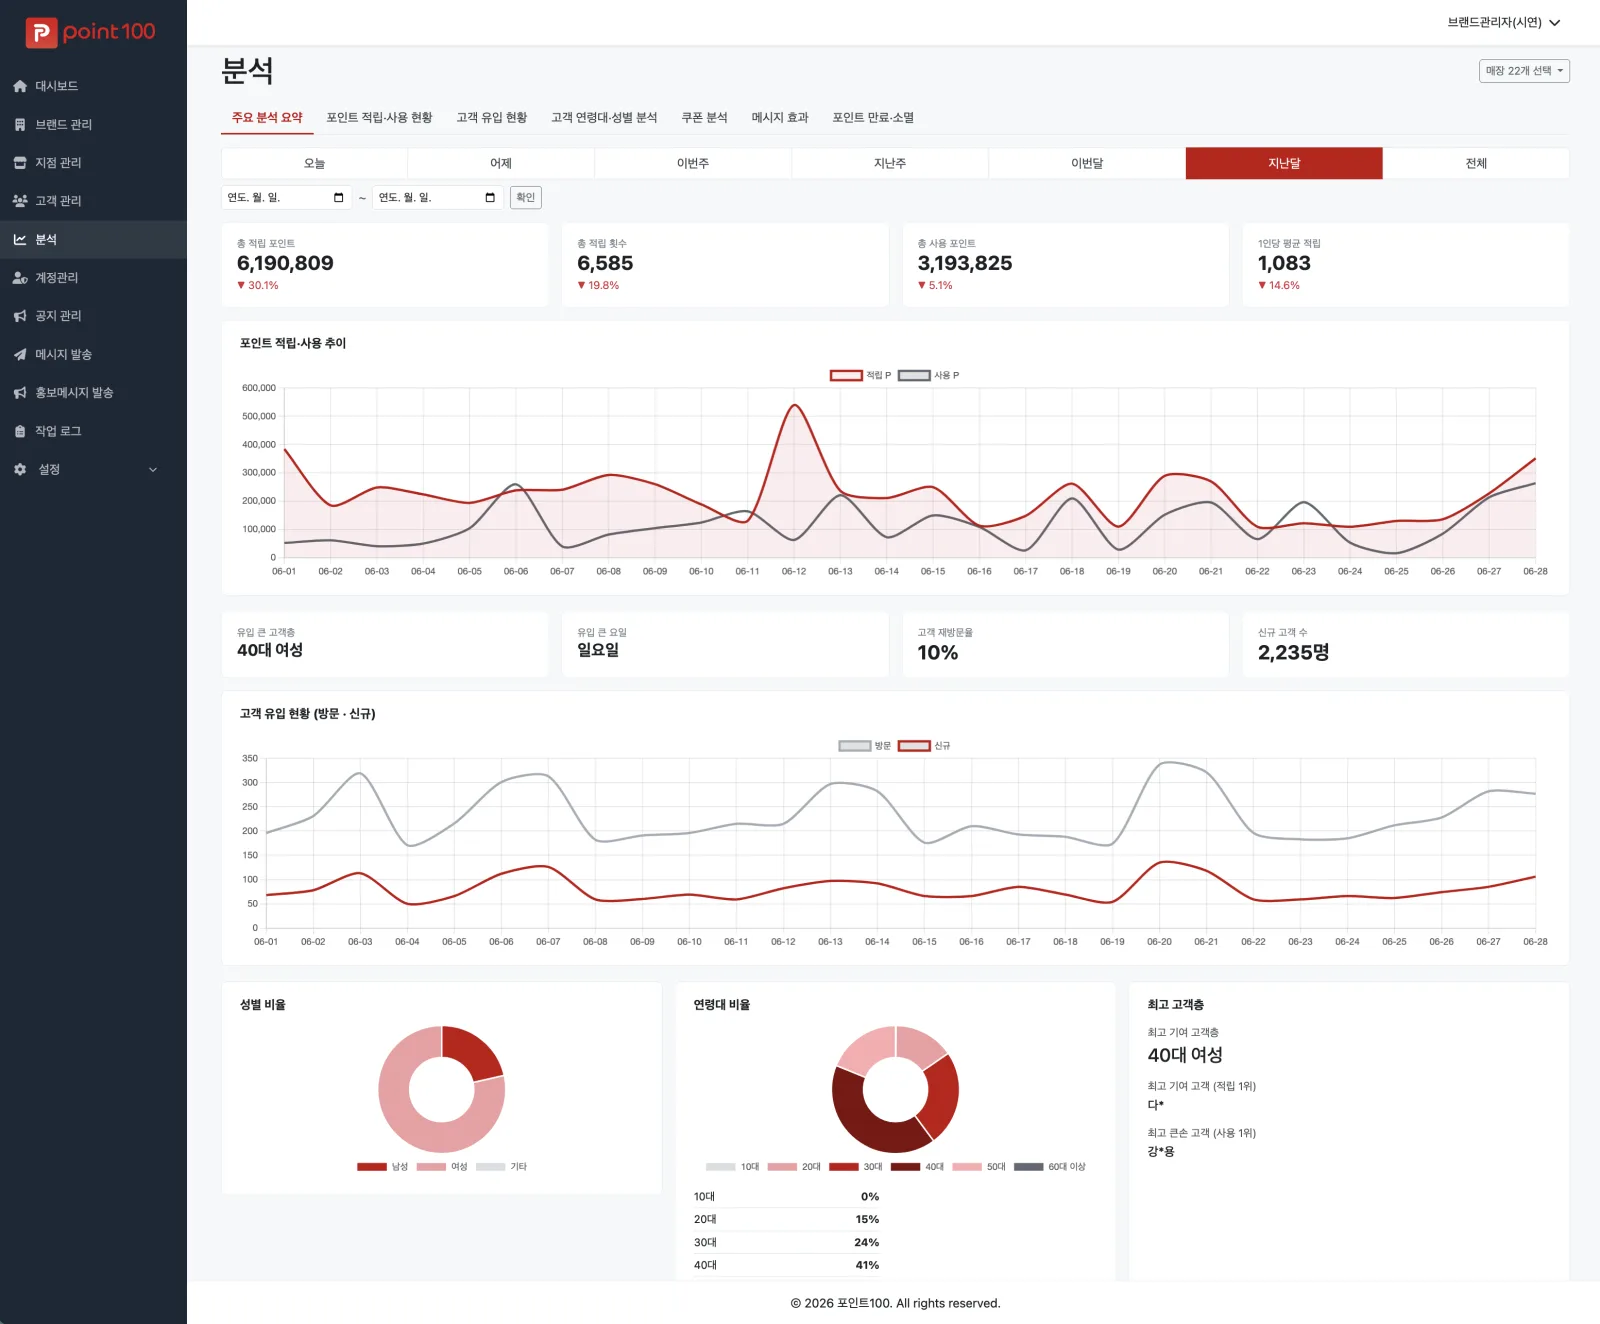Viewport: 1600px width, 1324px height.
Task: Open the customer management people icon
Action: 20,201
